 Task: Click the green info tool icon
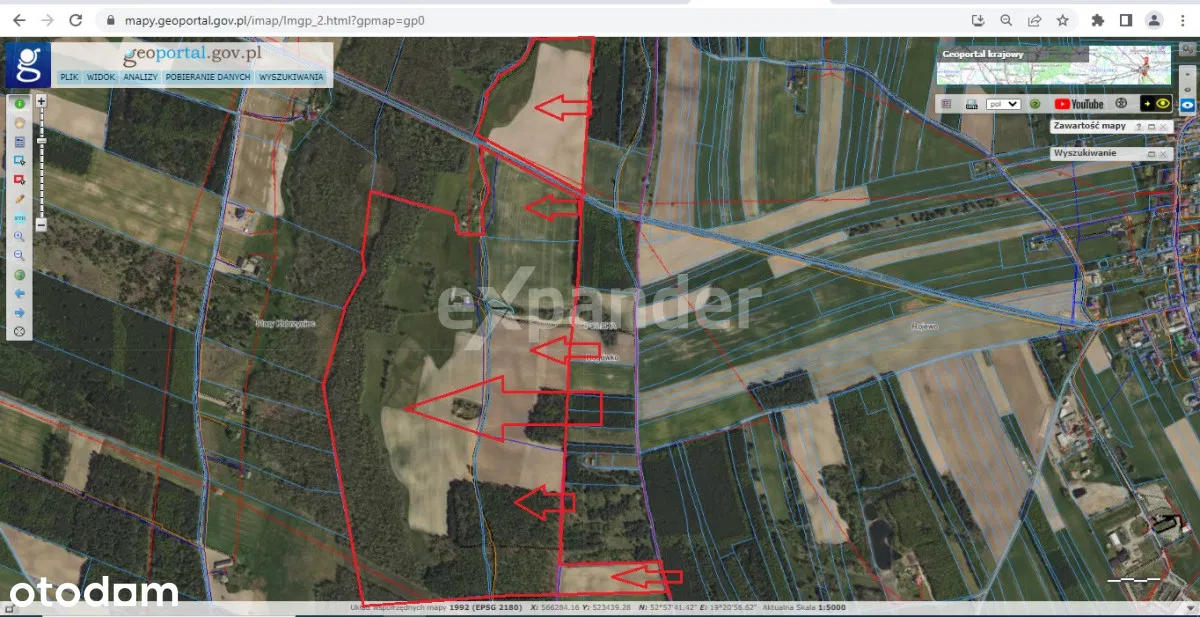[19, 104]
